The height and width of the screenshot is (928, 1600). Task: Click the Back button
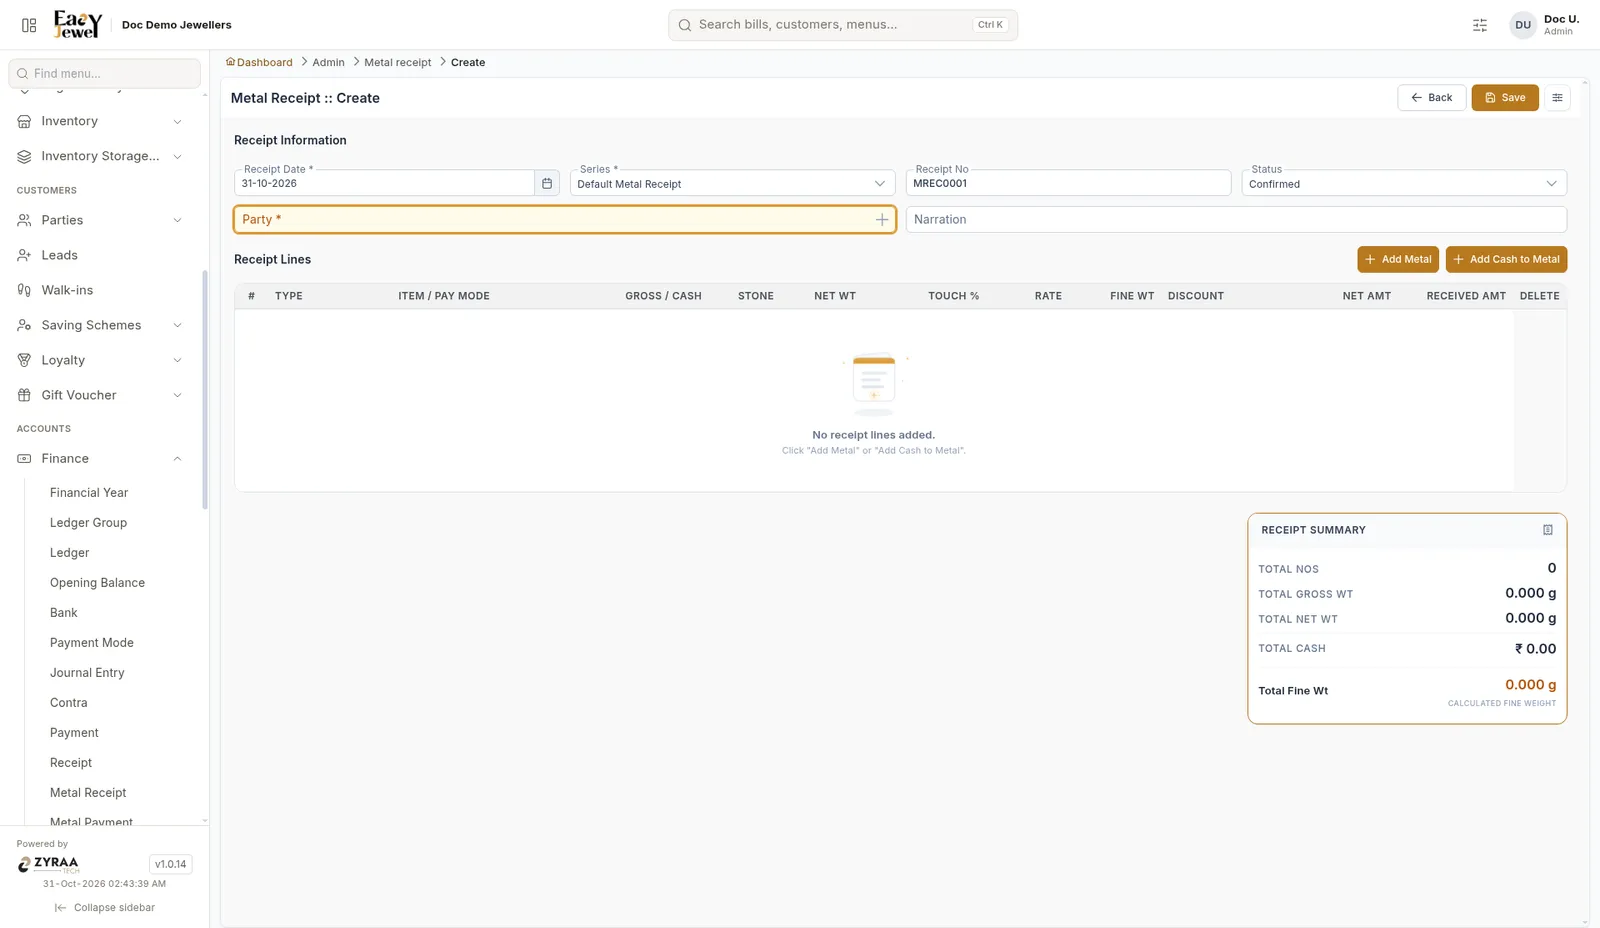[1431, 97]
